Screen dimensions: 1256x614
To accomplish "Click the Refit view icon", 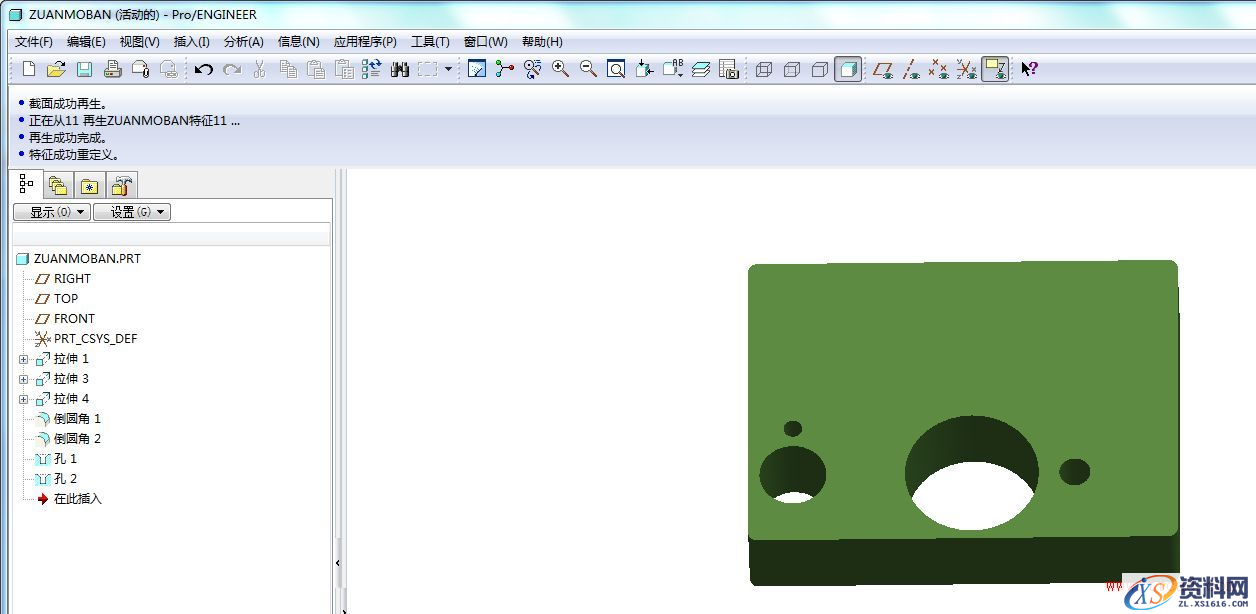I will coord(616,69).
